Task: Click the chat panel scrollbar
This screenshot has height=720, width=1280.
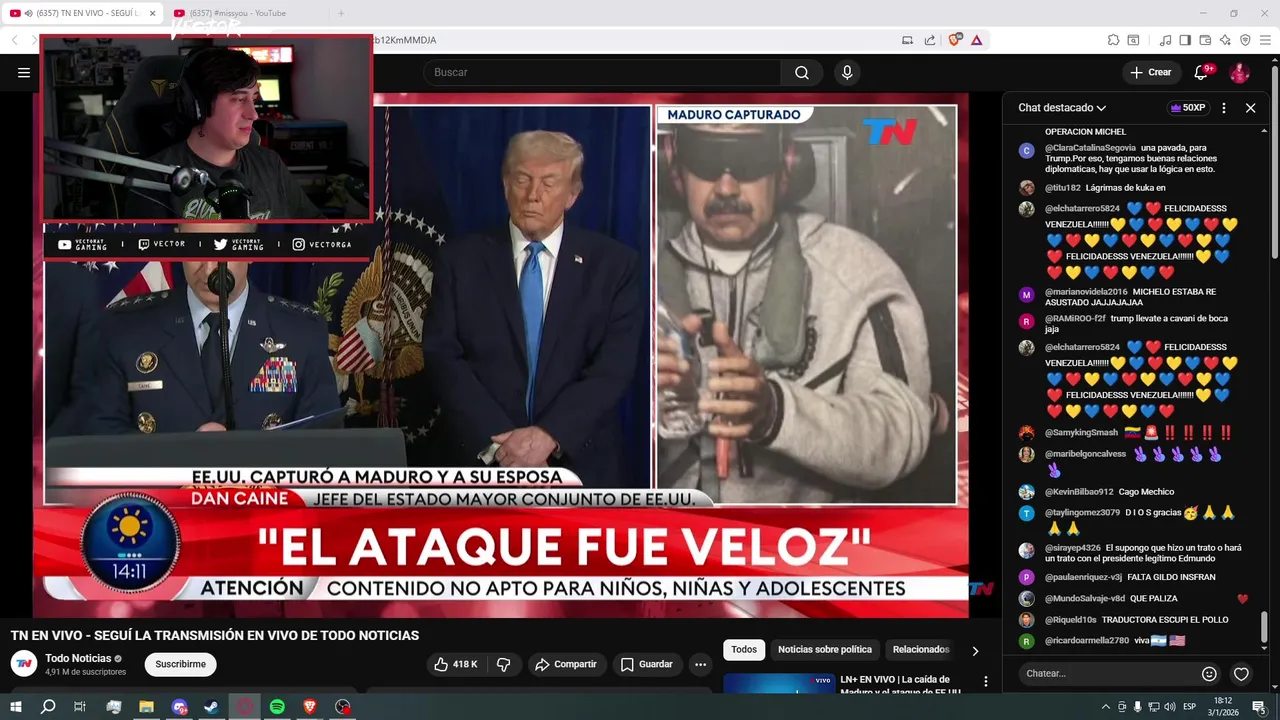Action: coord(1263,628)
